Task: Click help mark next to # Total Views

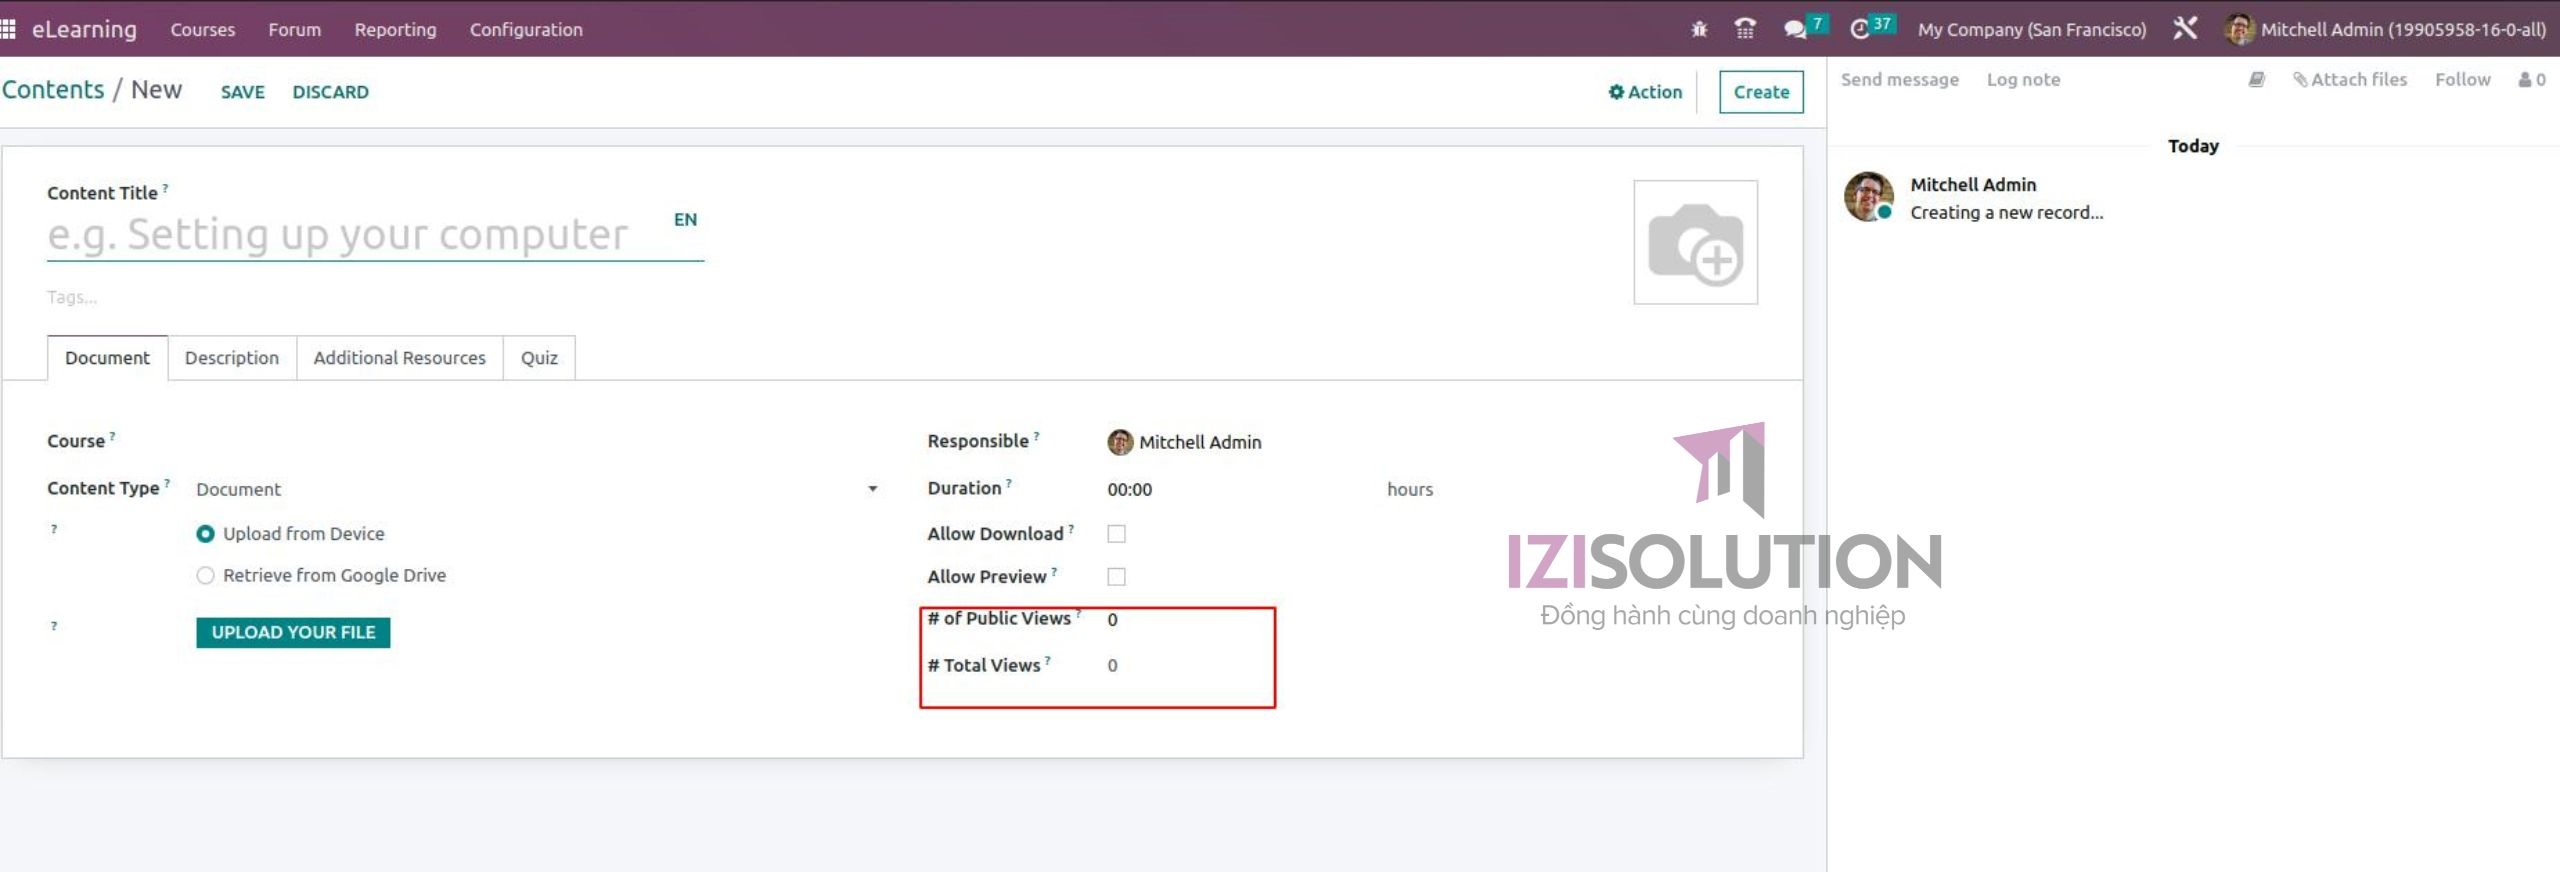Action: (x=1047, y=659)
